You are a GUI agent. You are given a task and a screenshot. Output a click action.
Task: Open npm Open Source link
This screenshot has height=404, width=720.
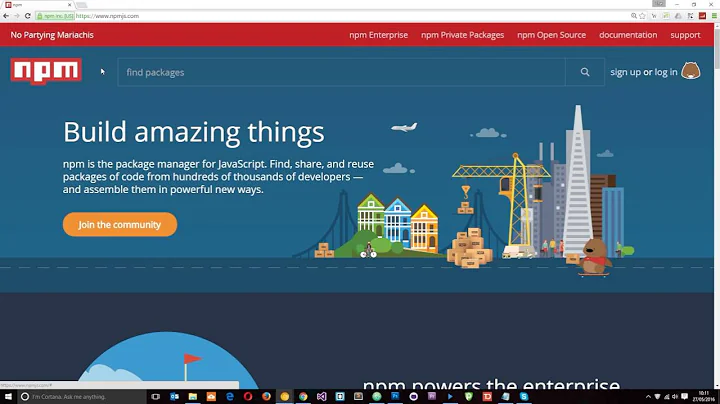click(x=551, y=35)
